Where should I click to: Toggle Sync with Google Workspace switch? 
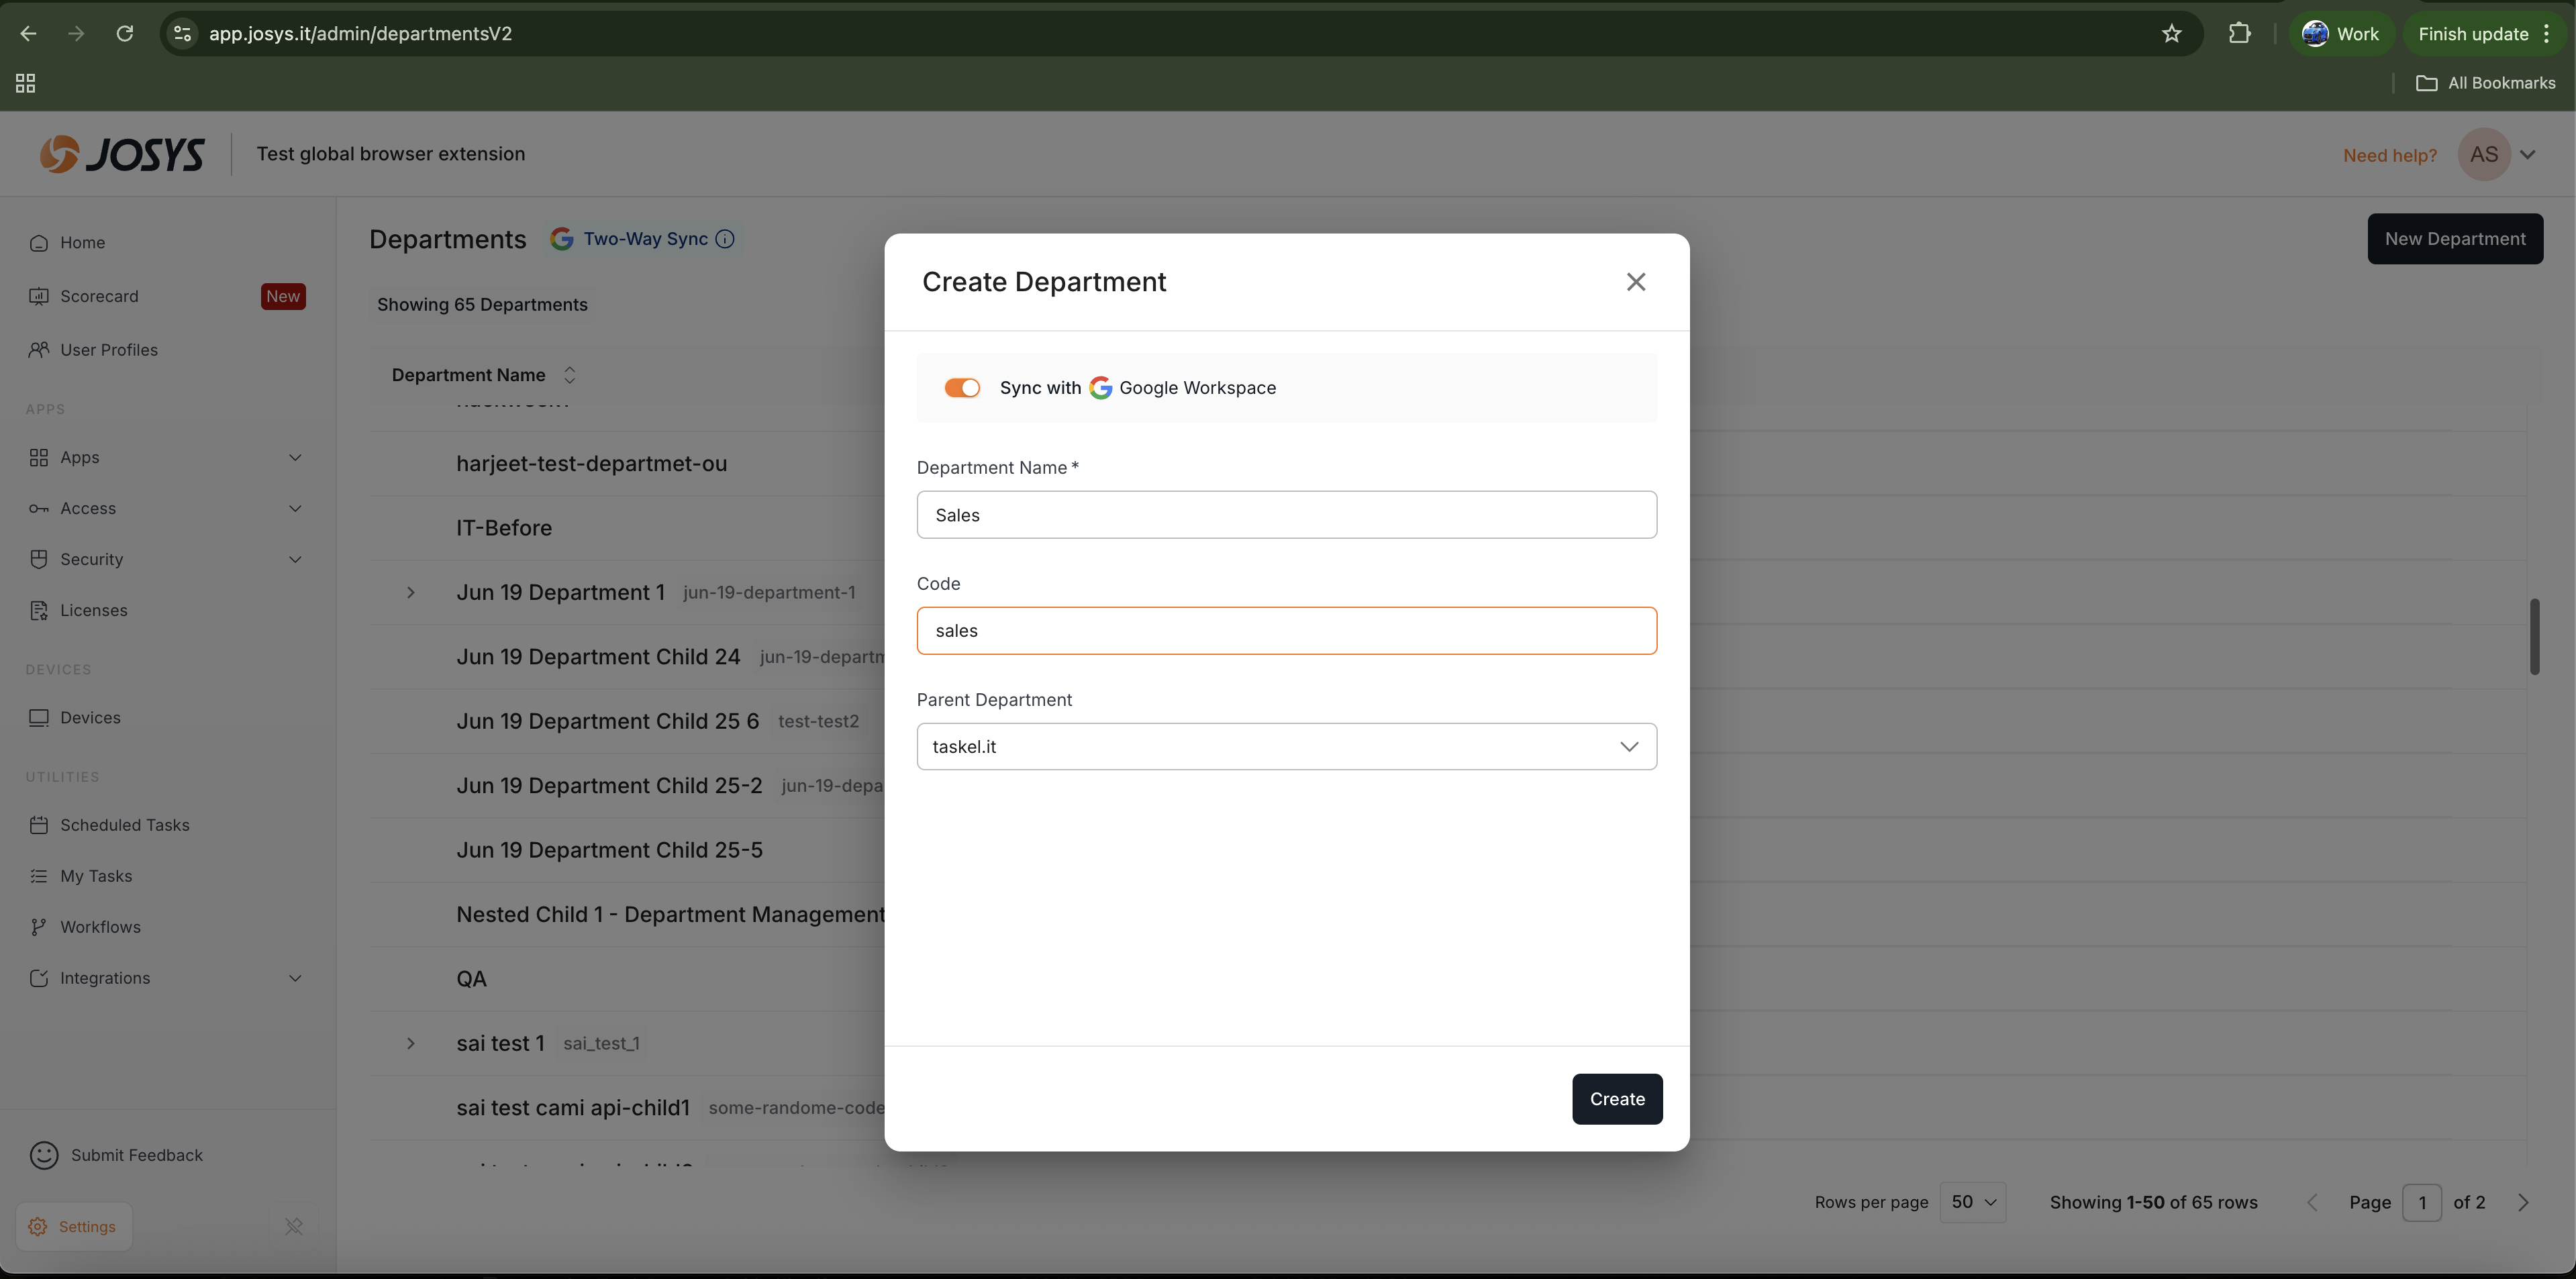[962, 388]
